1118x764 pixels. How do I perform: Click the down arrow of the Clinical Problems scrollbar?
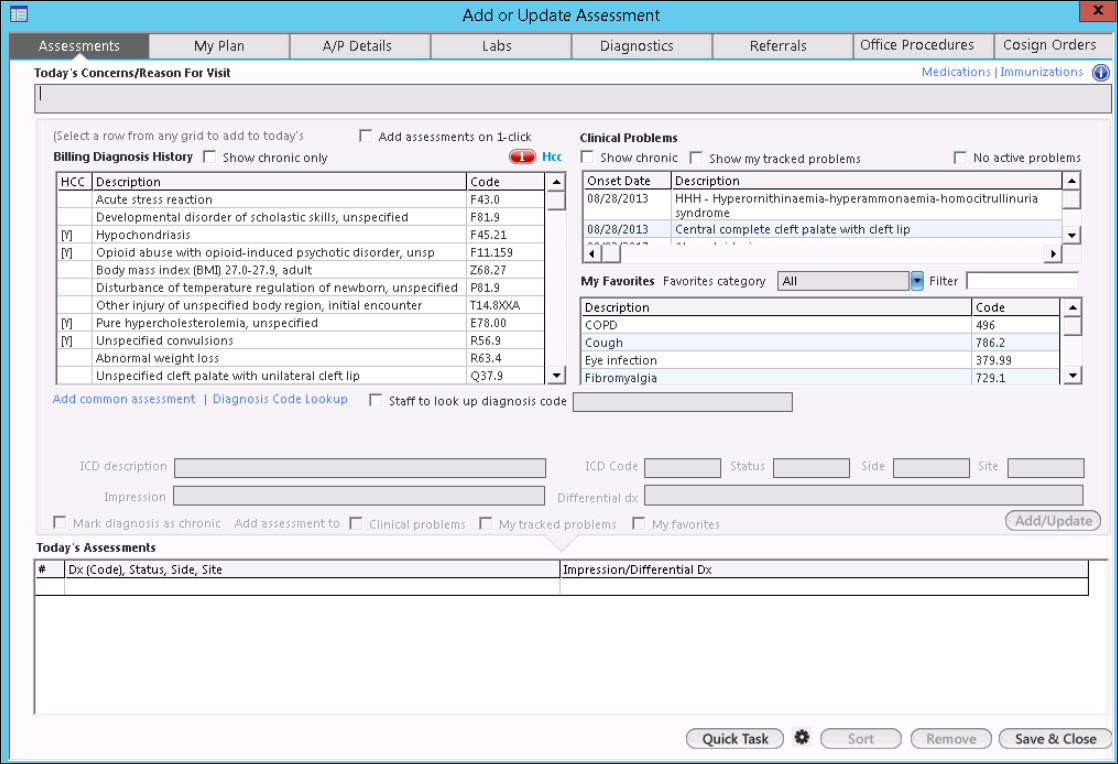point(1072,234)
